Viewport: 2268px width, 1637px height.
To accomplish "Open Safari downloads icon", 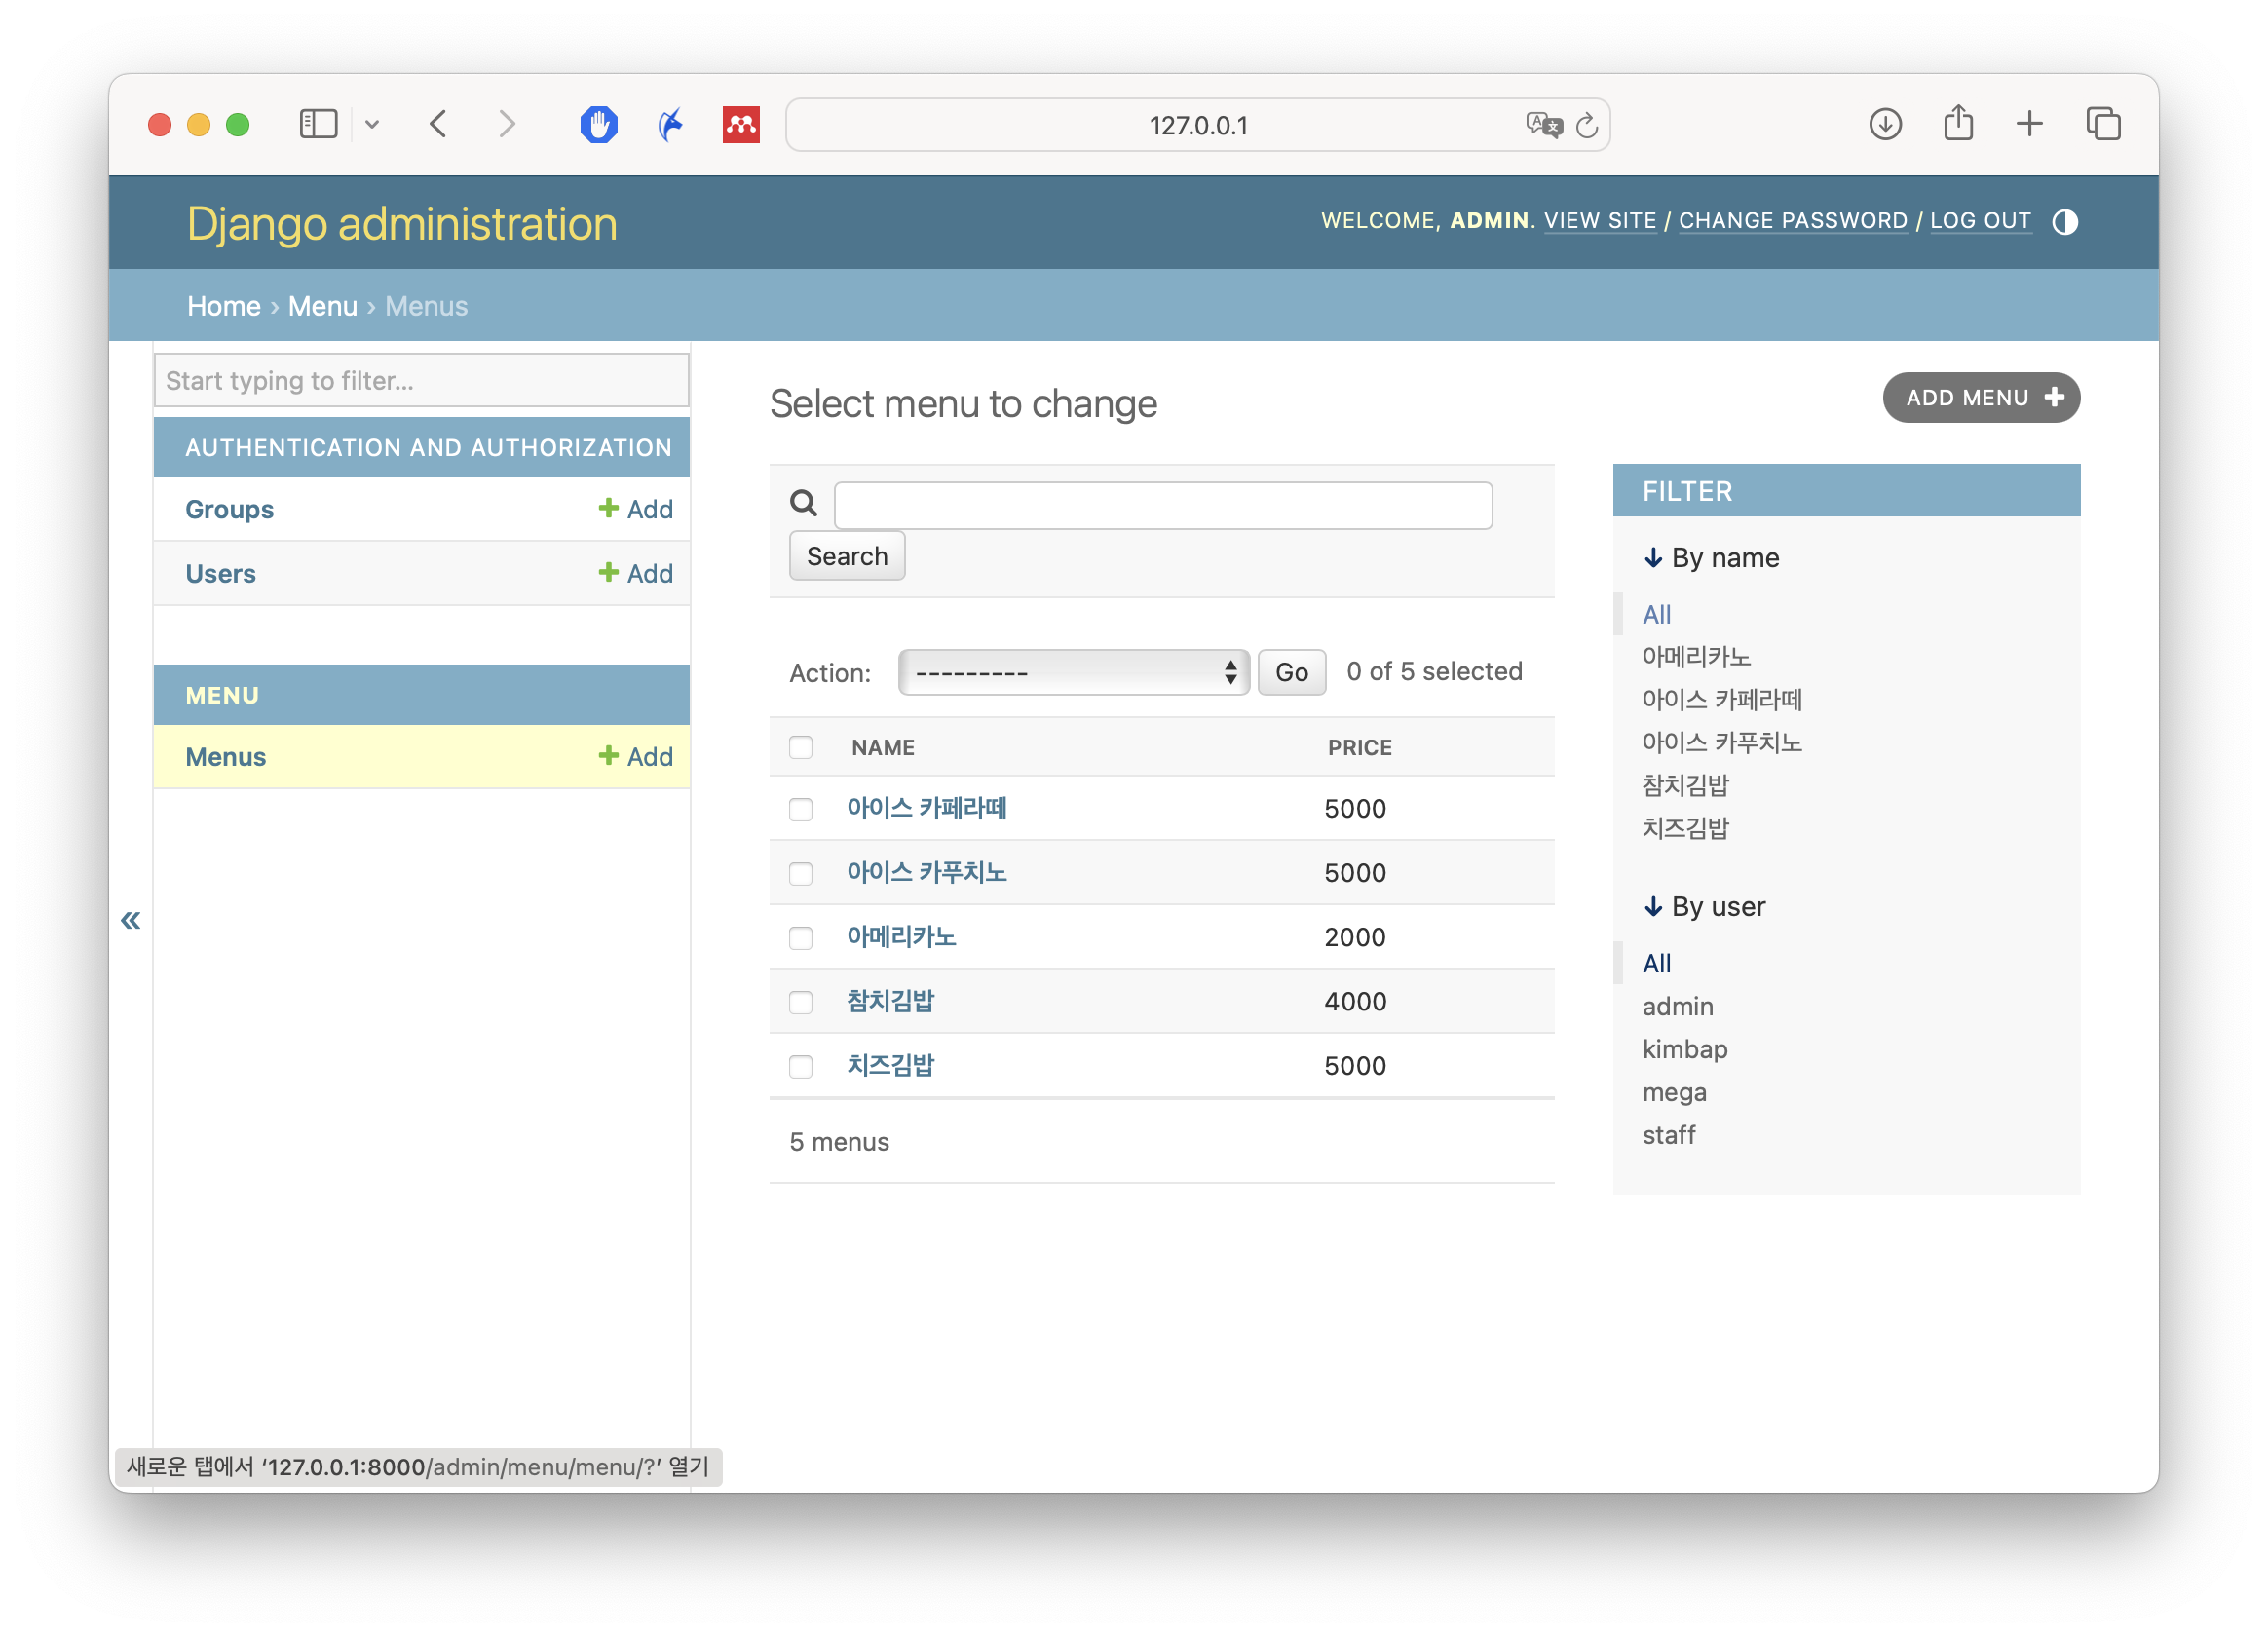I will click(x=1884, y=125).
